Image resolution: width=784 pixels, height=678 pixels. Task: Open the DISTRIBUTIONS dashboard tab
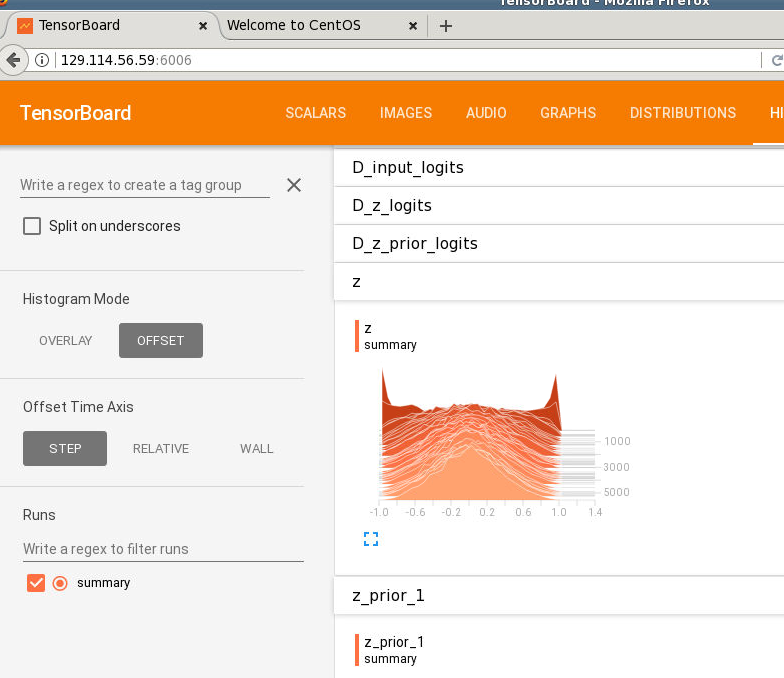coord(683,113)
